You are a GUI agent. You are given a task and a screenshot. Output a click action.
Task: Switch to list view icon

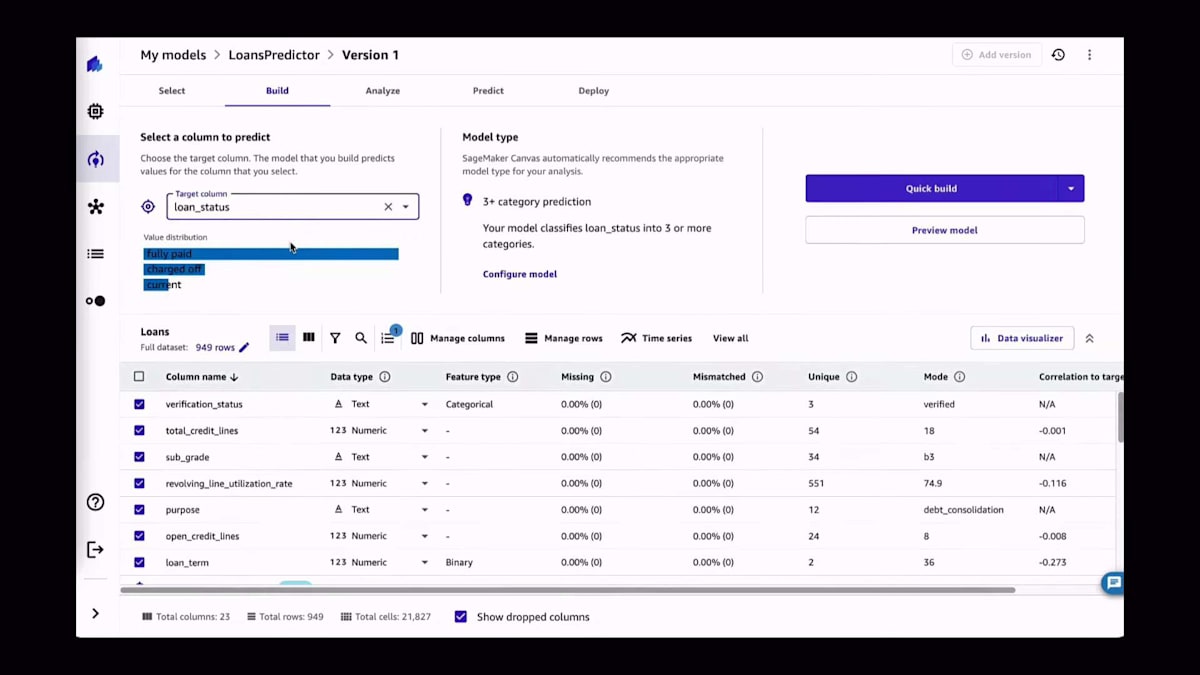[282, 338]
